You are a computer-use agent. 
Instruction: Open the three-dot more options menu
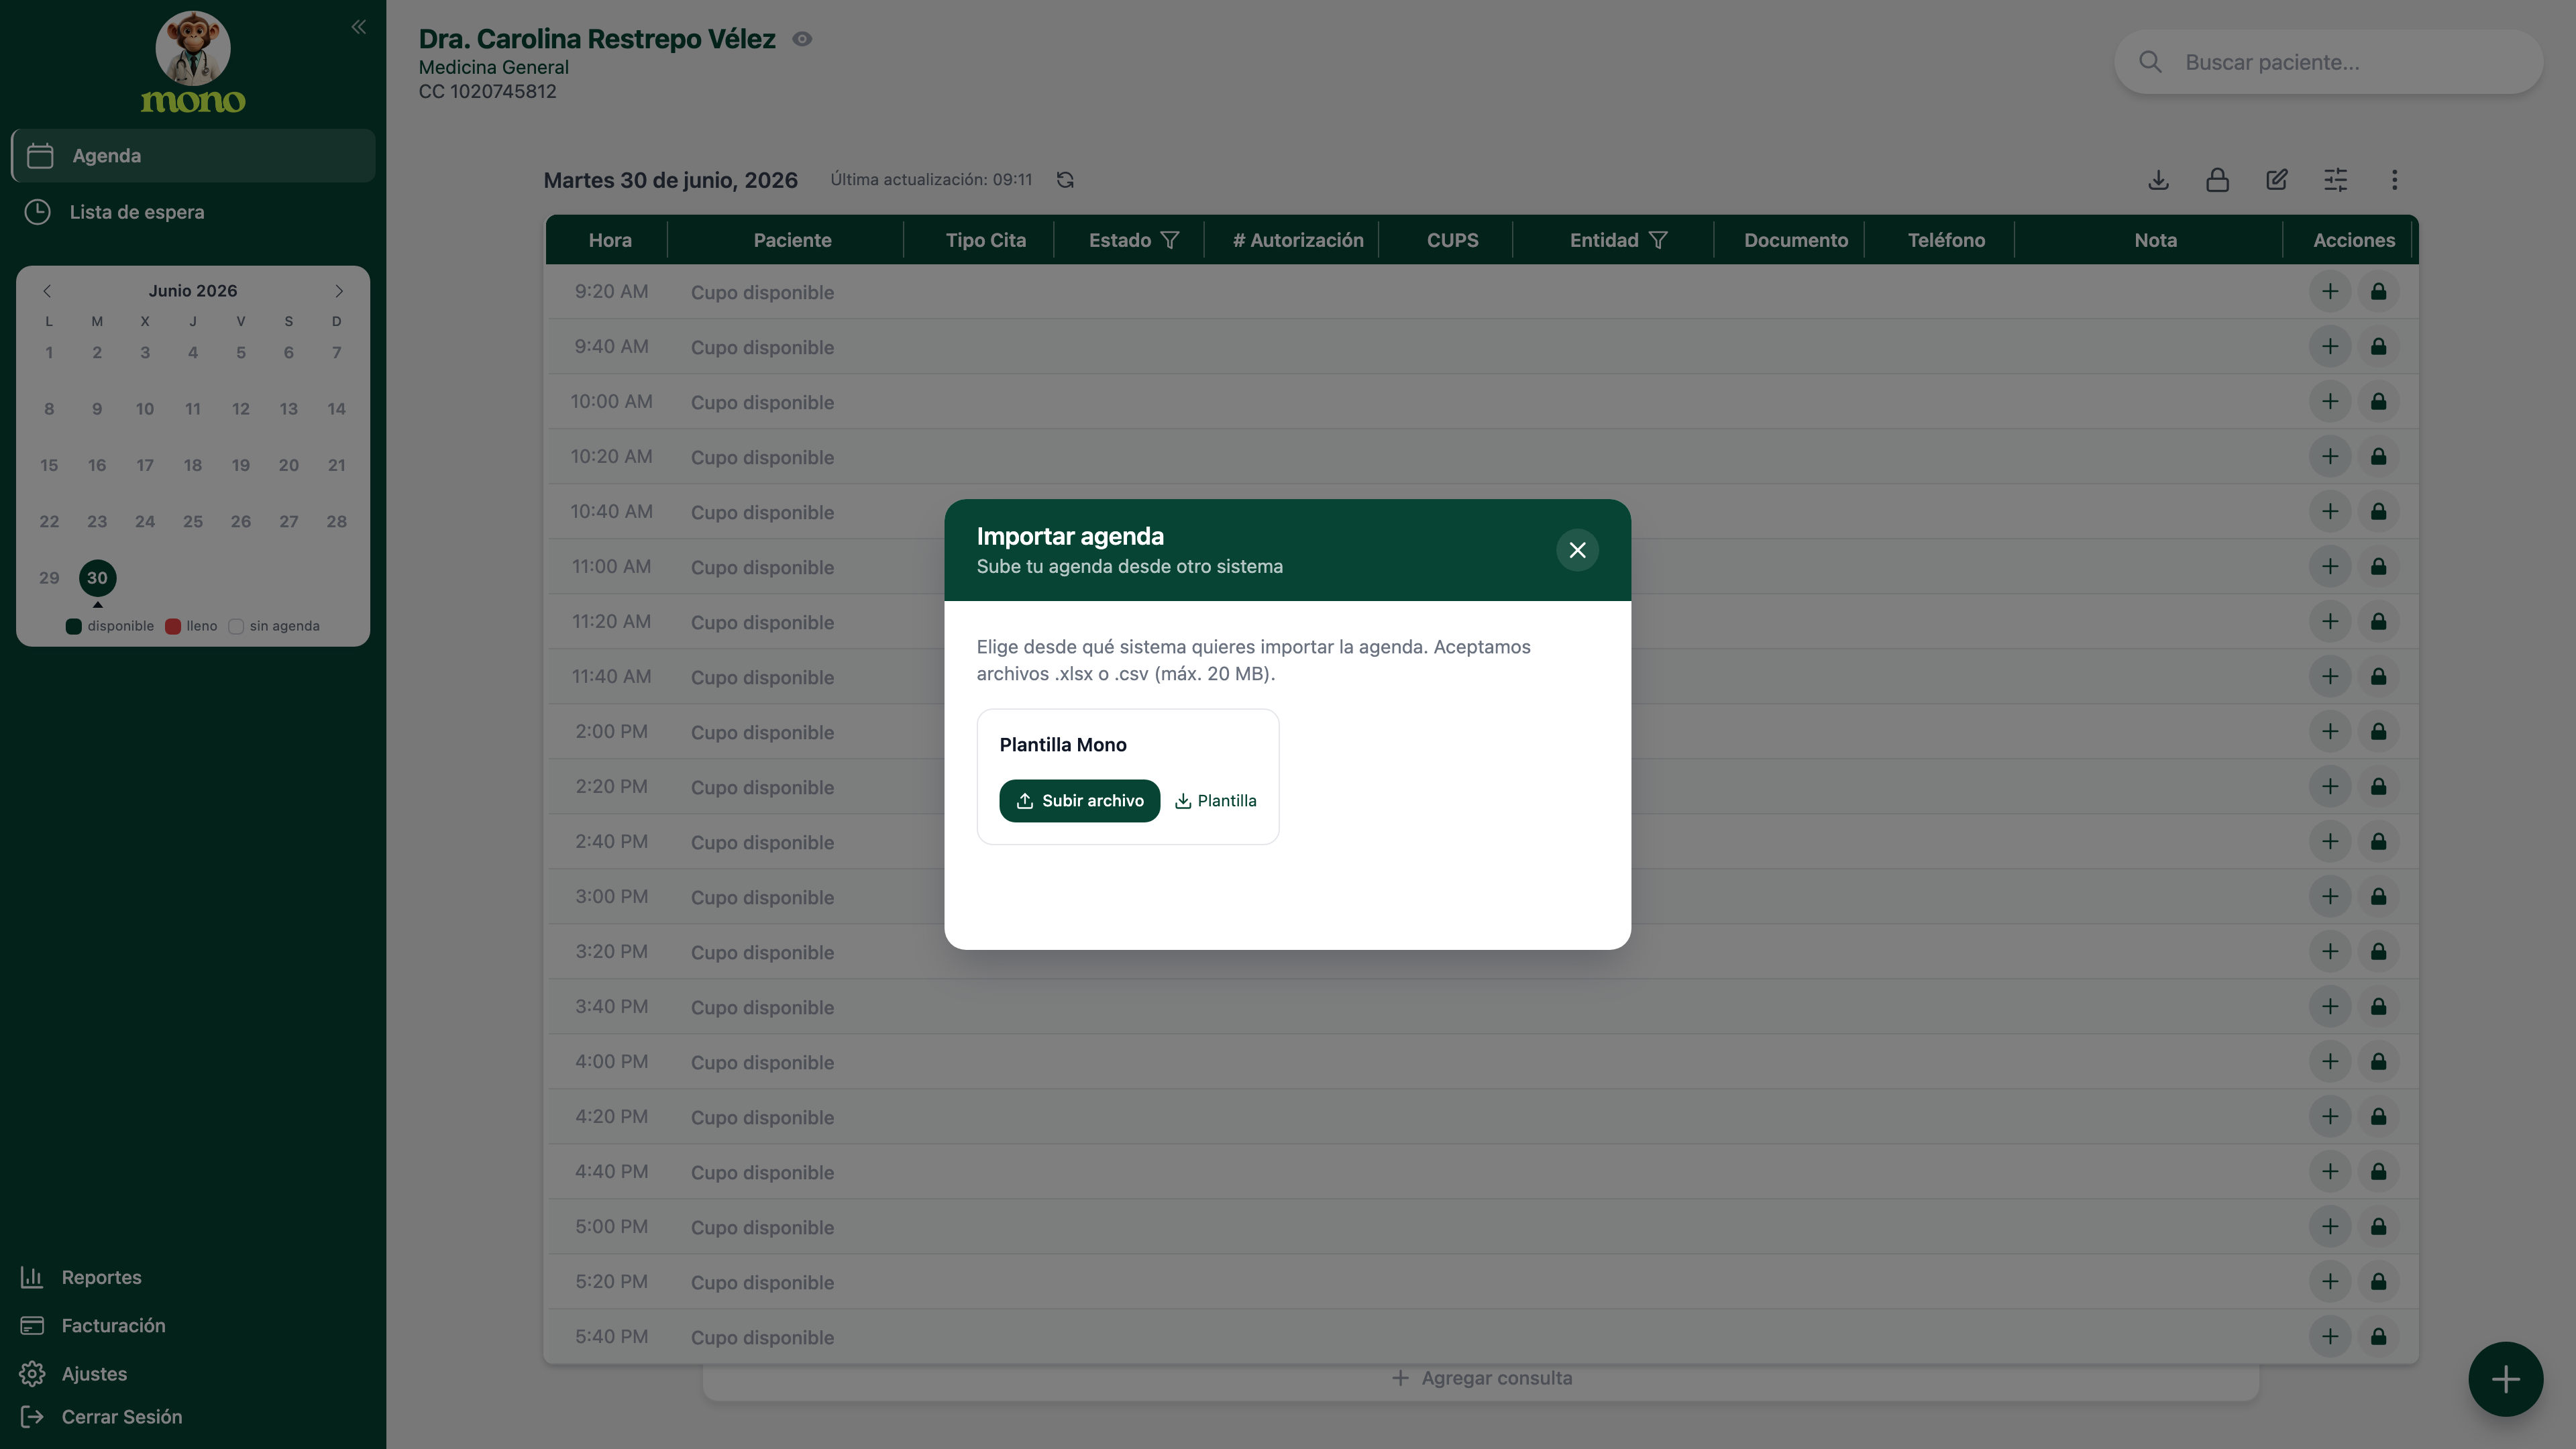[x=2394, y=180]
